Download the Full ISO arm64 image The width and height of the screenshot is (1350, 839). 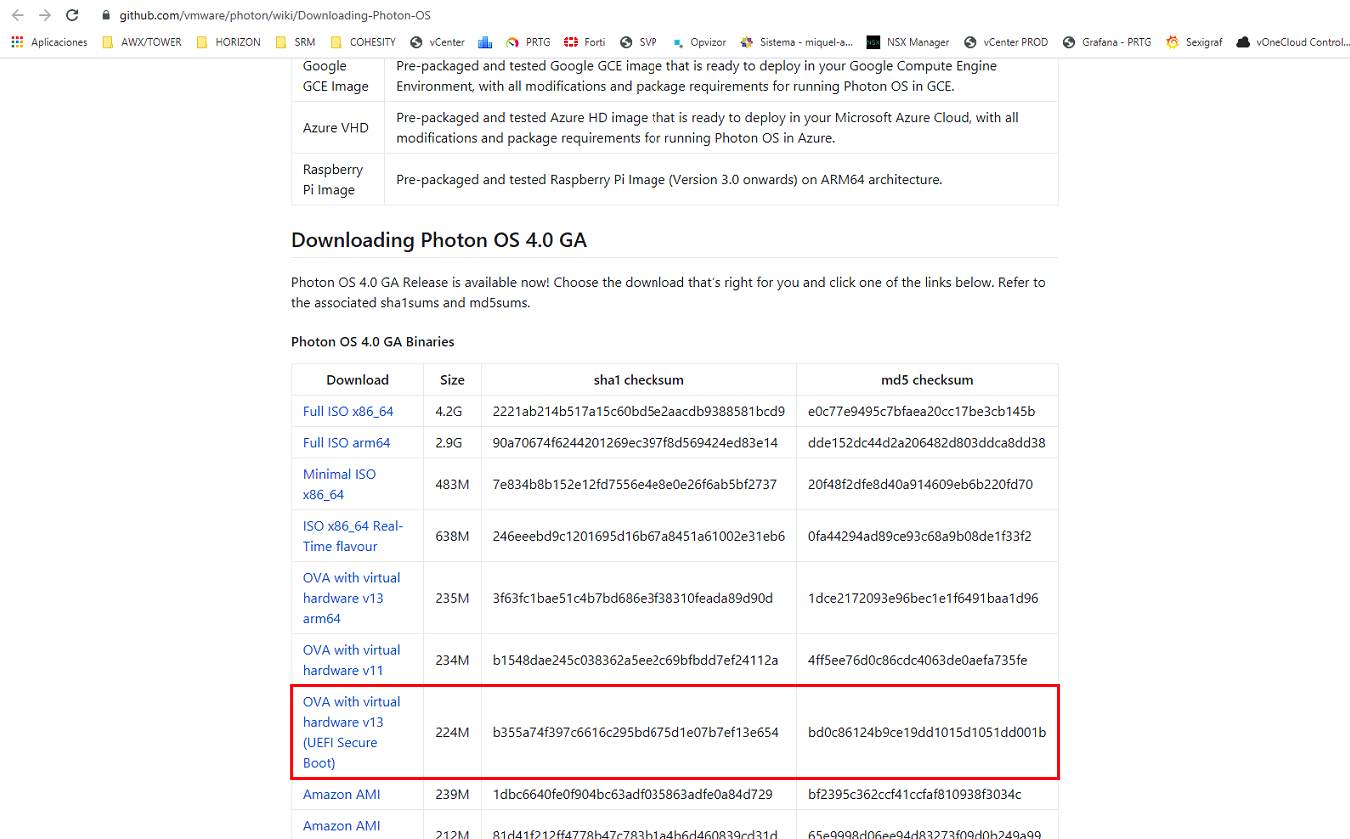coord(347,442)
